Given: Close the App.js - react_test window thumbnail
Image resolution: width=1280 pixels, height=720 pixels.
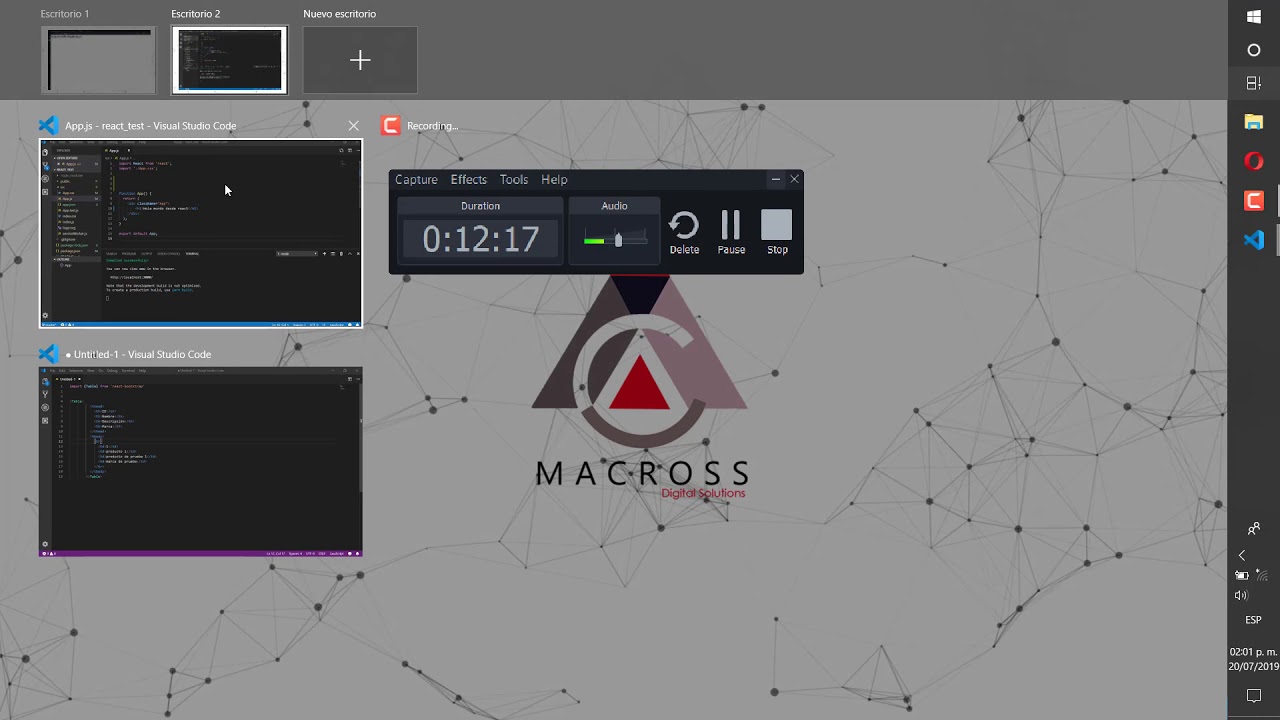Looking at the screenshot, I should coord(353,126).
